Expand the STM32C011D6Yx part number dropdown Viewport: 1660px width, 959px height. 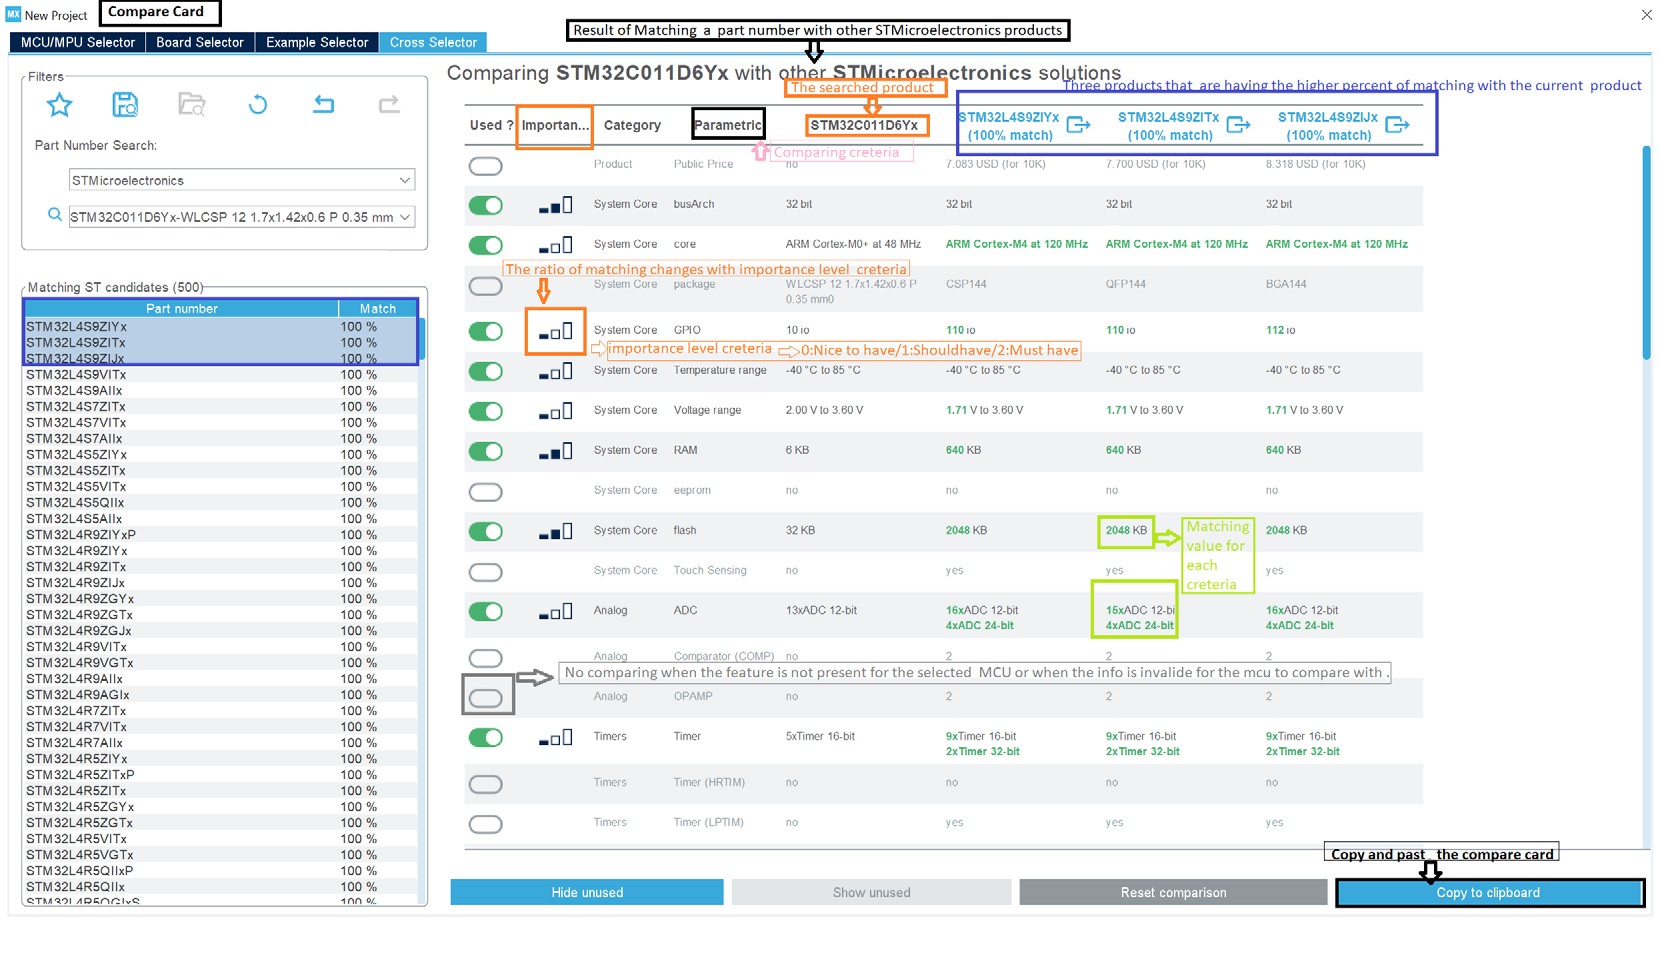point(241,217)
